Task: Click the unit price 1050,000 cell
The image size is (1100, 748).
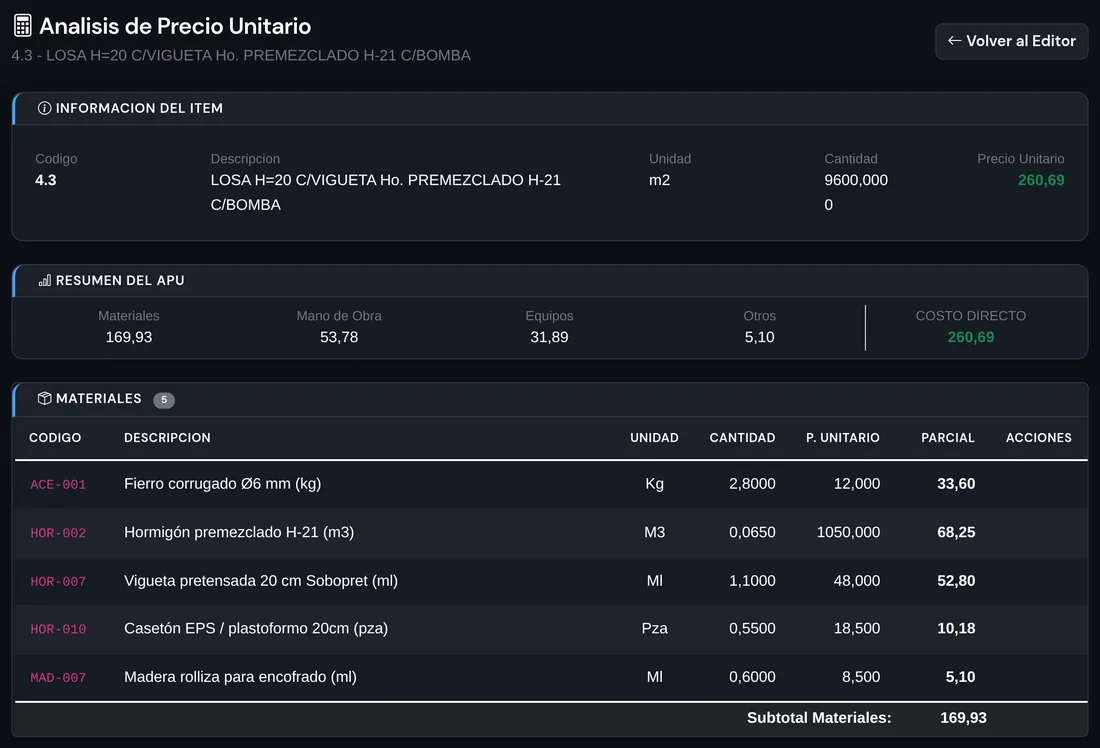Action: pyautogui.click(x=848, y=532)
